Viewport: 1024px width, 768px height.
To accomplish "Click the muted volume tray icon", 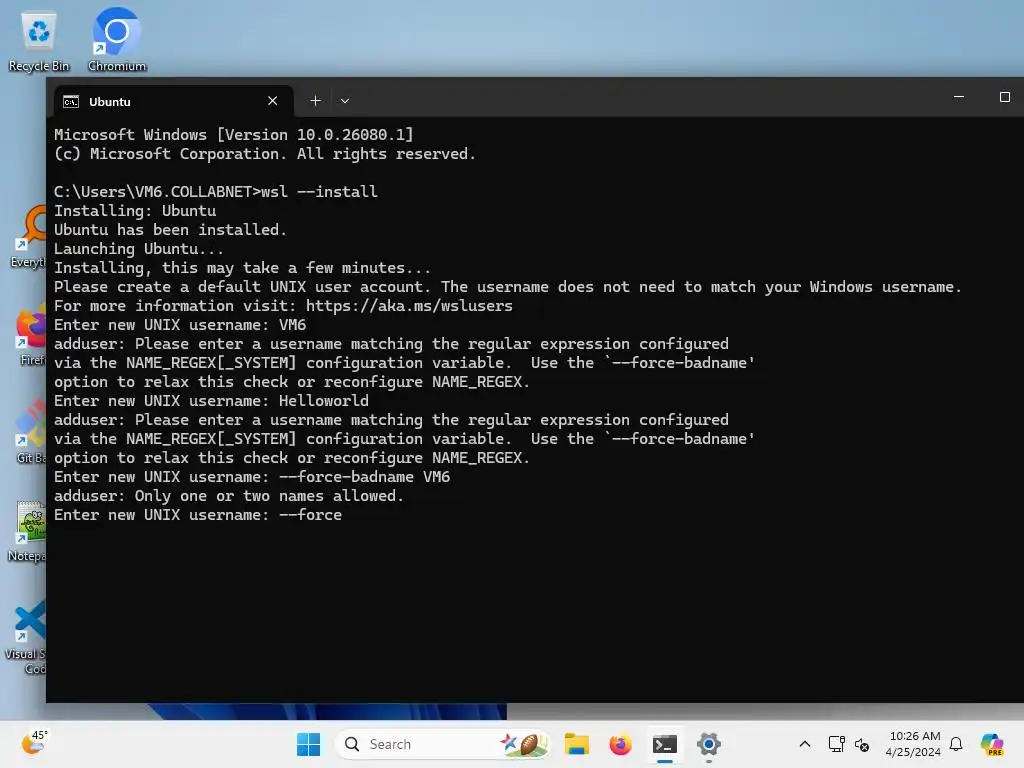I will point(862,744).
